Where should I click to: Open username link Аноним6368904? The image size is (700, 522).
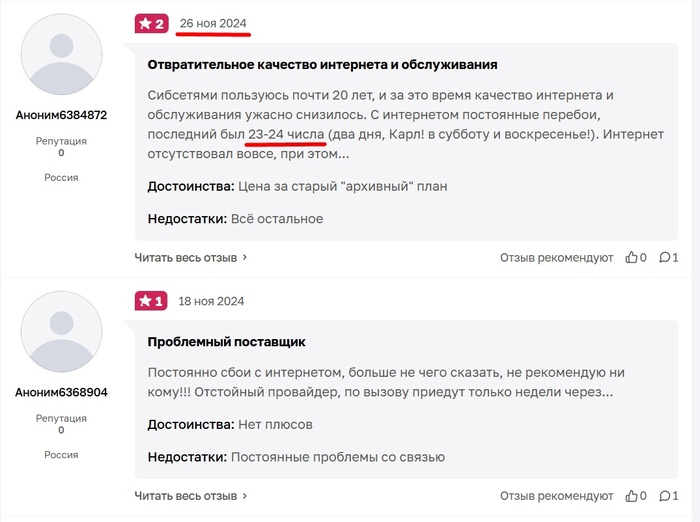pos(62,393)
